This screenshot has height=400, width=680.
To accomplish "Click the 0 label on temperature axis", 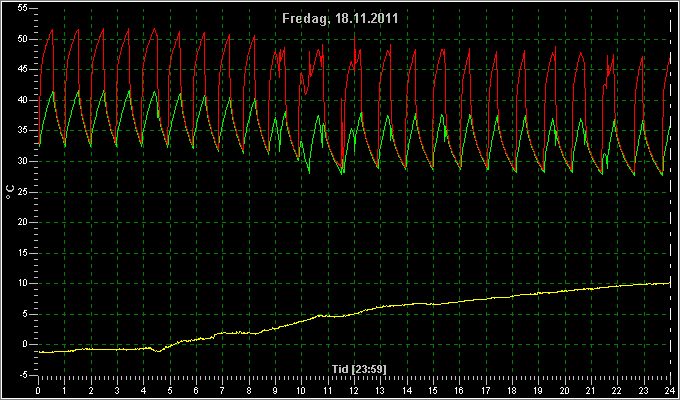I will coord(25,344).
